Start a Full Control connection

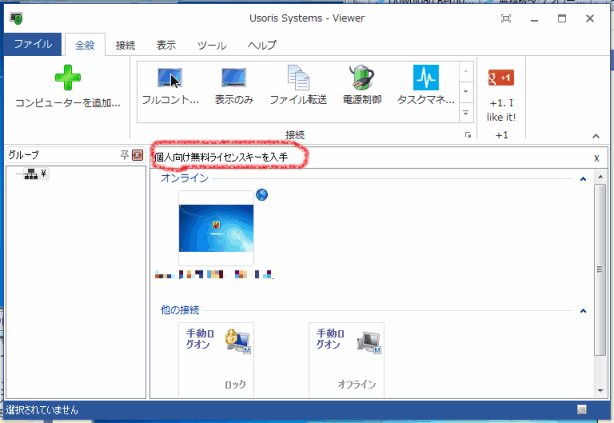pyautogui.click(x=170, y=86)
